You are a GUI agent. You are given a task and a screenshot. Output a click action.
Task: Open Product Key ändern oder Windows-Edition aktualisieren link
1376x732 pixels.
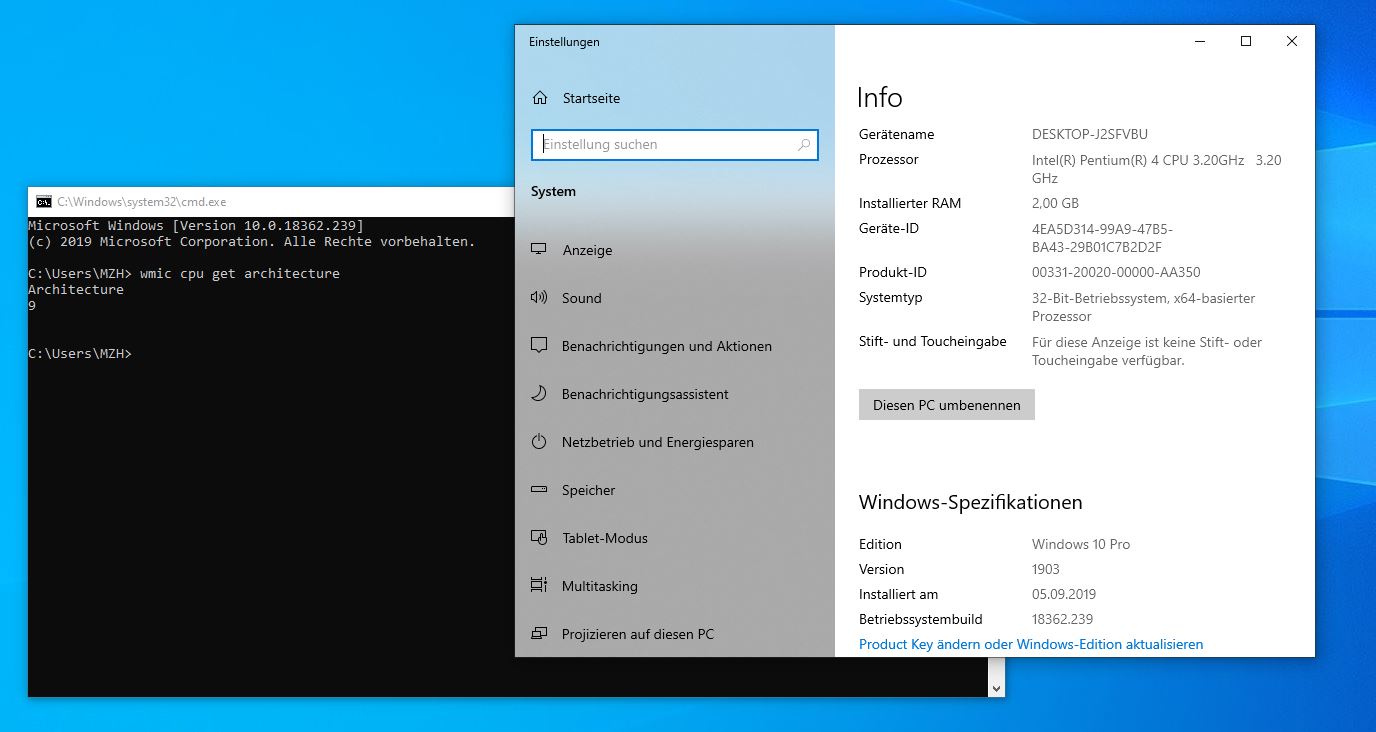point(1031,645)
